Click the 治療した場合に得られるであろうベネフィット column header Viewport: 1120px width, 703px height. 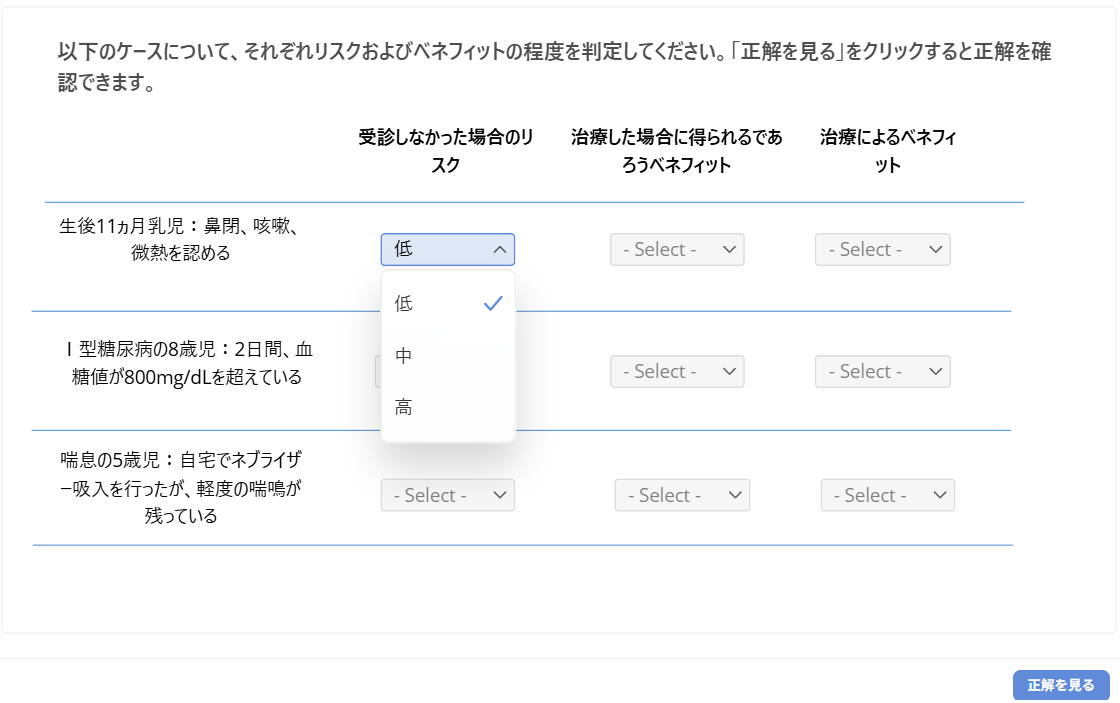[x=676, y=151]
